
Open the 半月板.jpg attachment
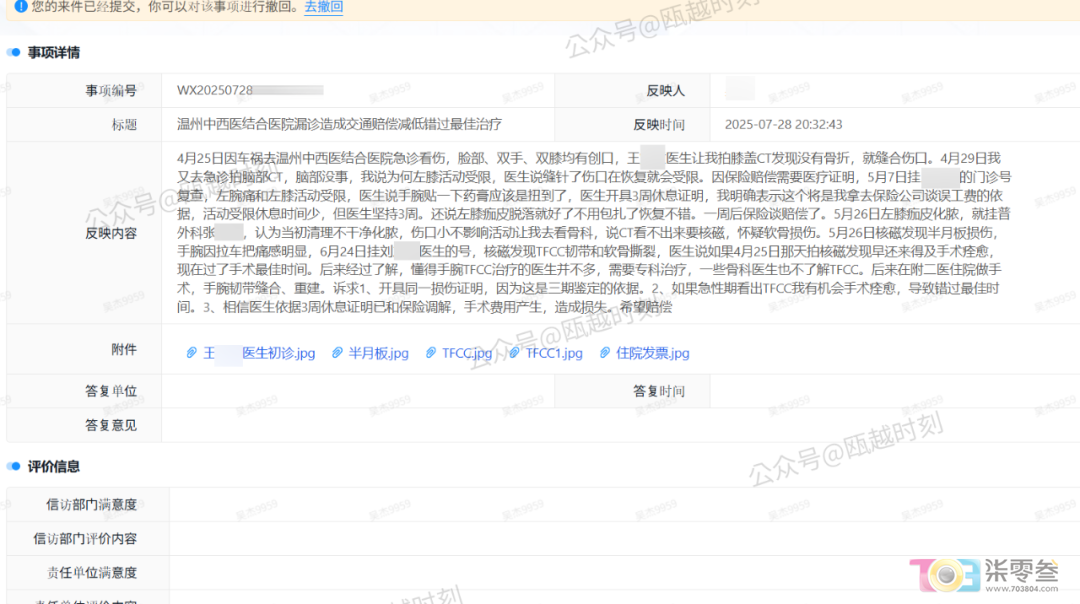378,353
